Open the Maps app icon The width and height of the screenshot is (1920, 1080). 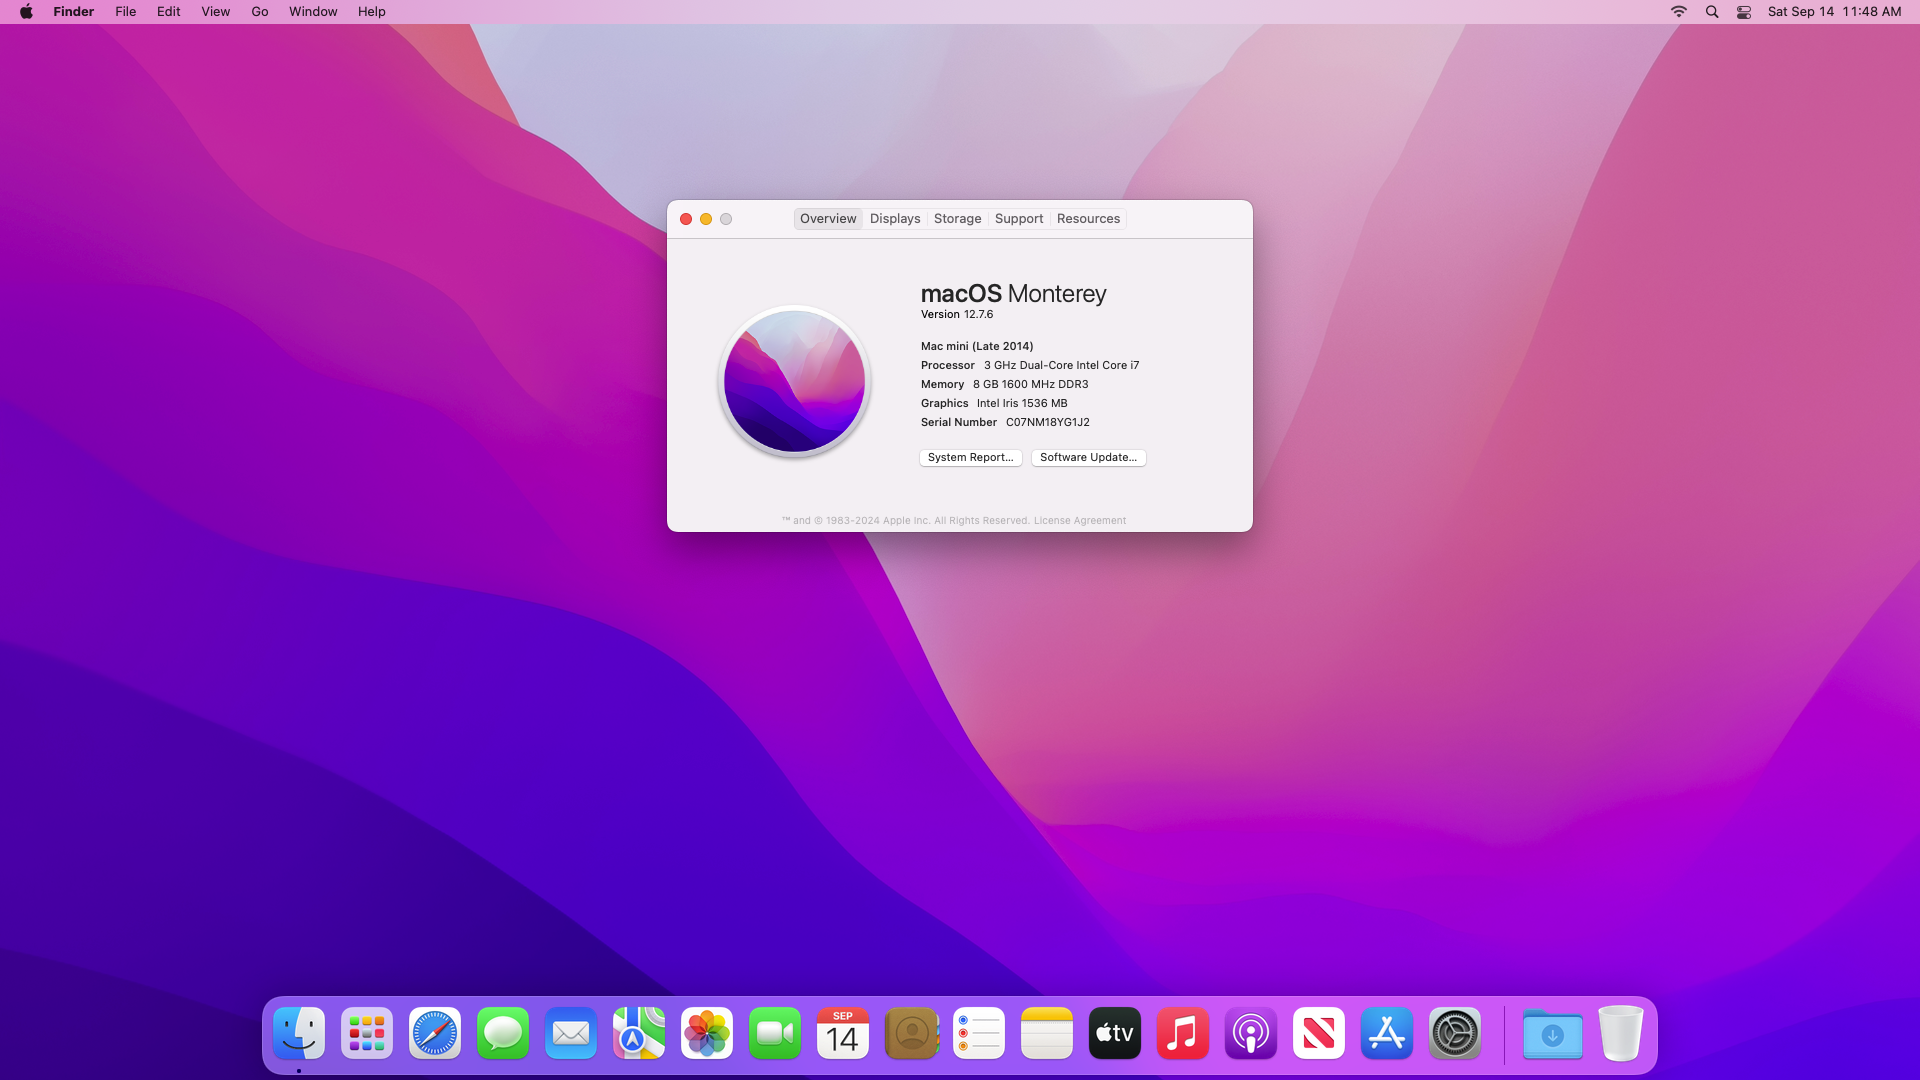(x=639, y=1033)
